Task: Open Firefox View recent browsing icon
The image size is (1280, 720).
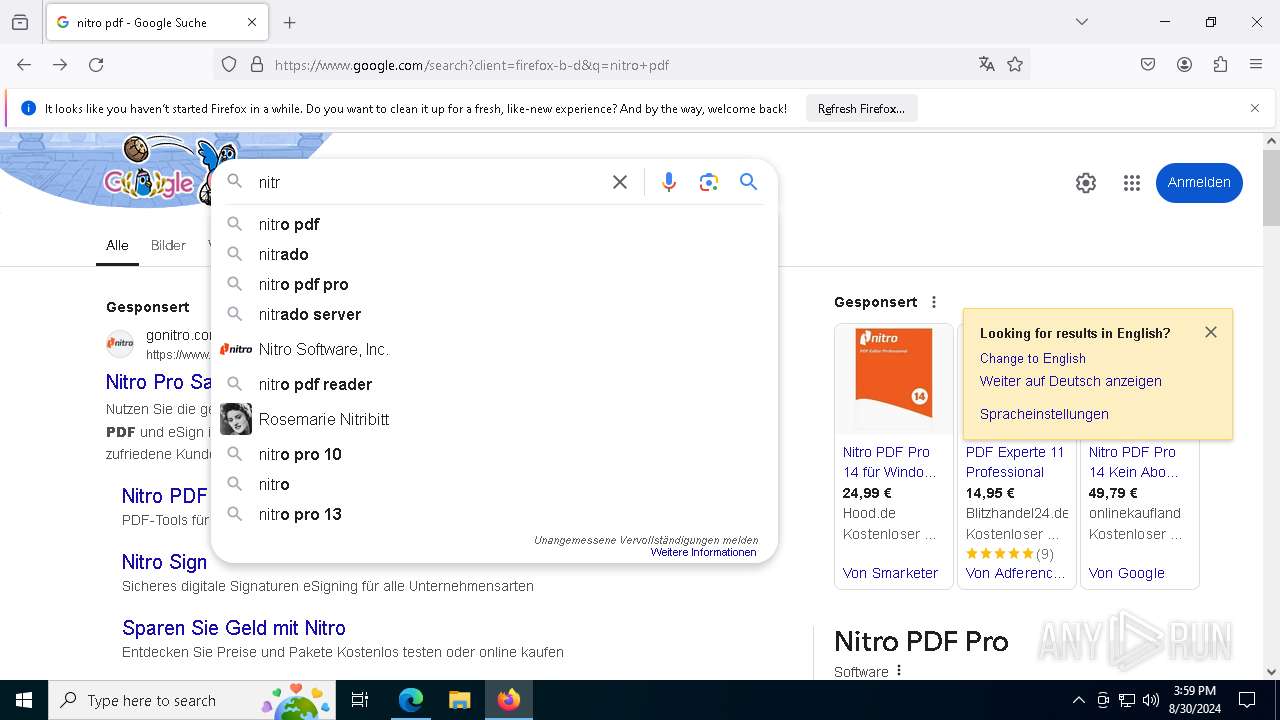Action: [20, 22]
